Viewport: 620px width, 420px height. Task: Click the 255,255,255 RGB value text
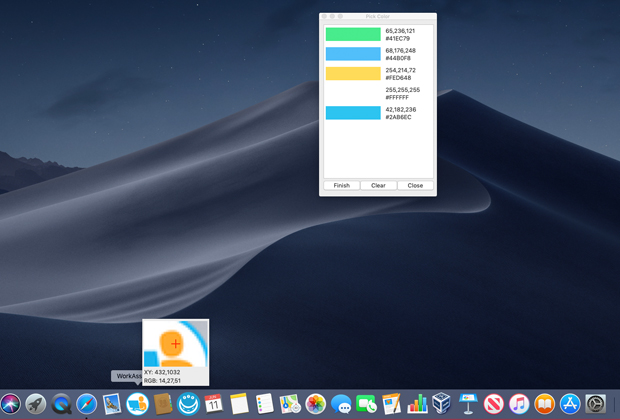(x=403, y=90)
